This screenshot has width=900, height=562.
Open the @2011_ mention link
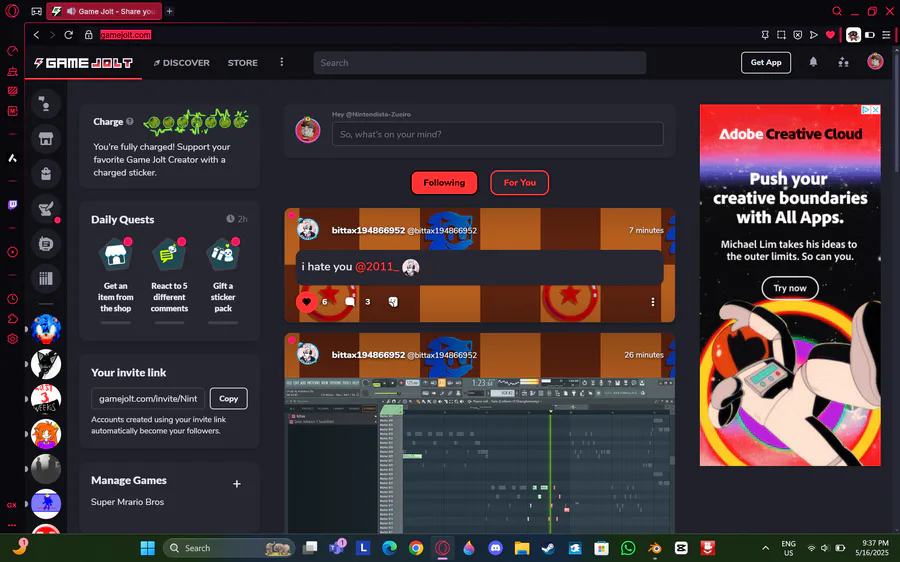tap(377, 267)
